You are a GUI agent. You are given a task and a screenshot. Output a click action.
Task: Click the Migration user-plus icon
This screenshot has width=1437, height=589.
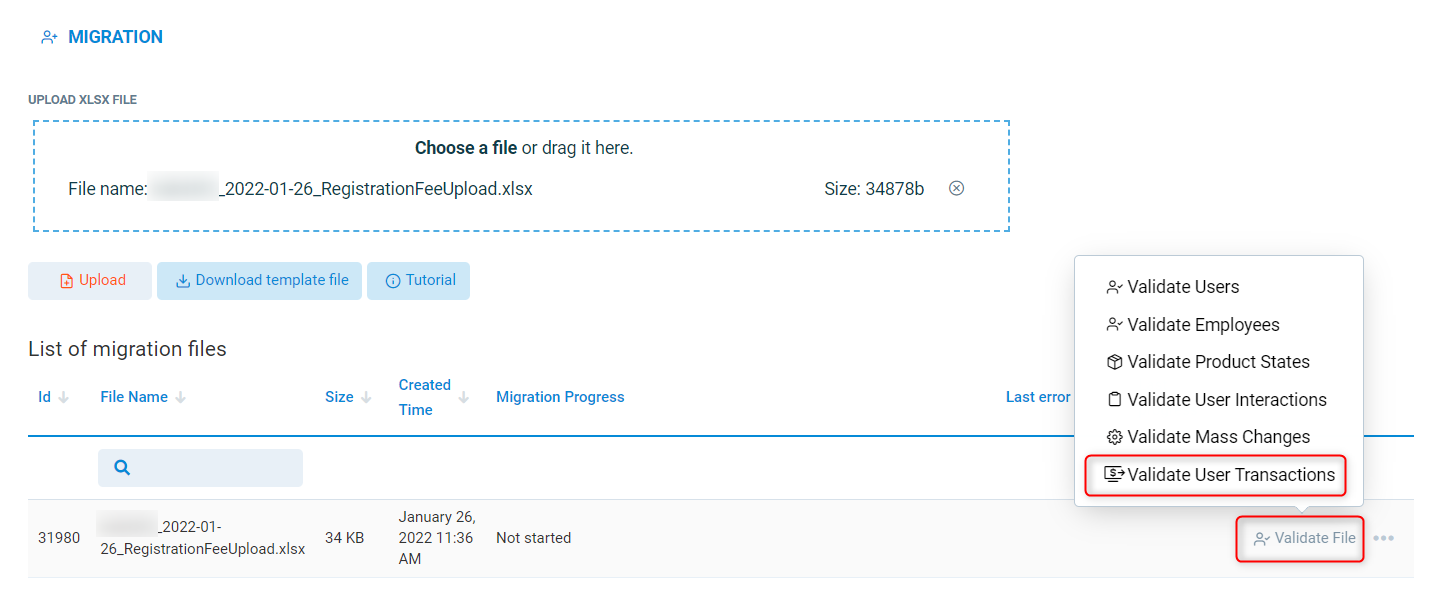click(x=49, y=37)
